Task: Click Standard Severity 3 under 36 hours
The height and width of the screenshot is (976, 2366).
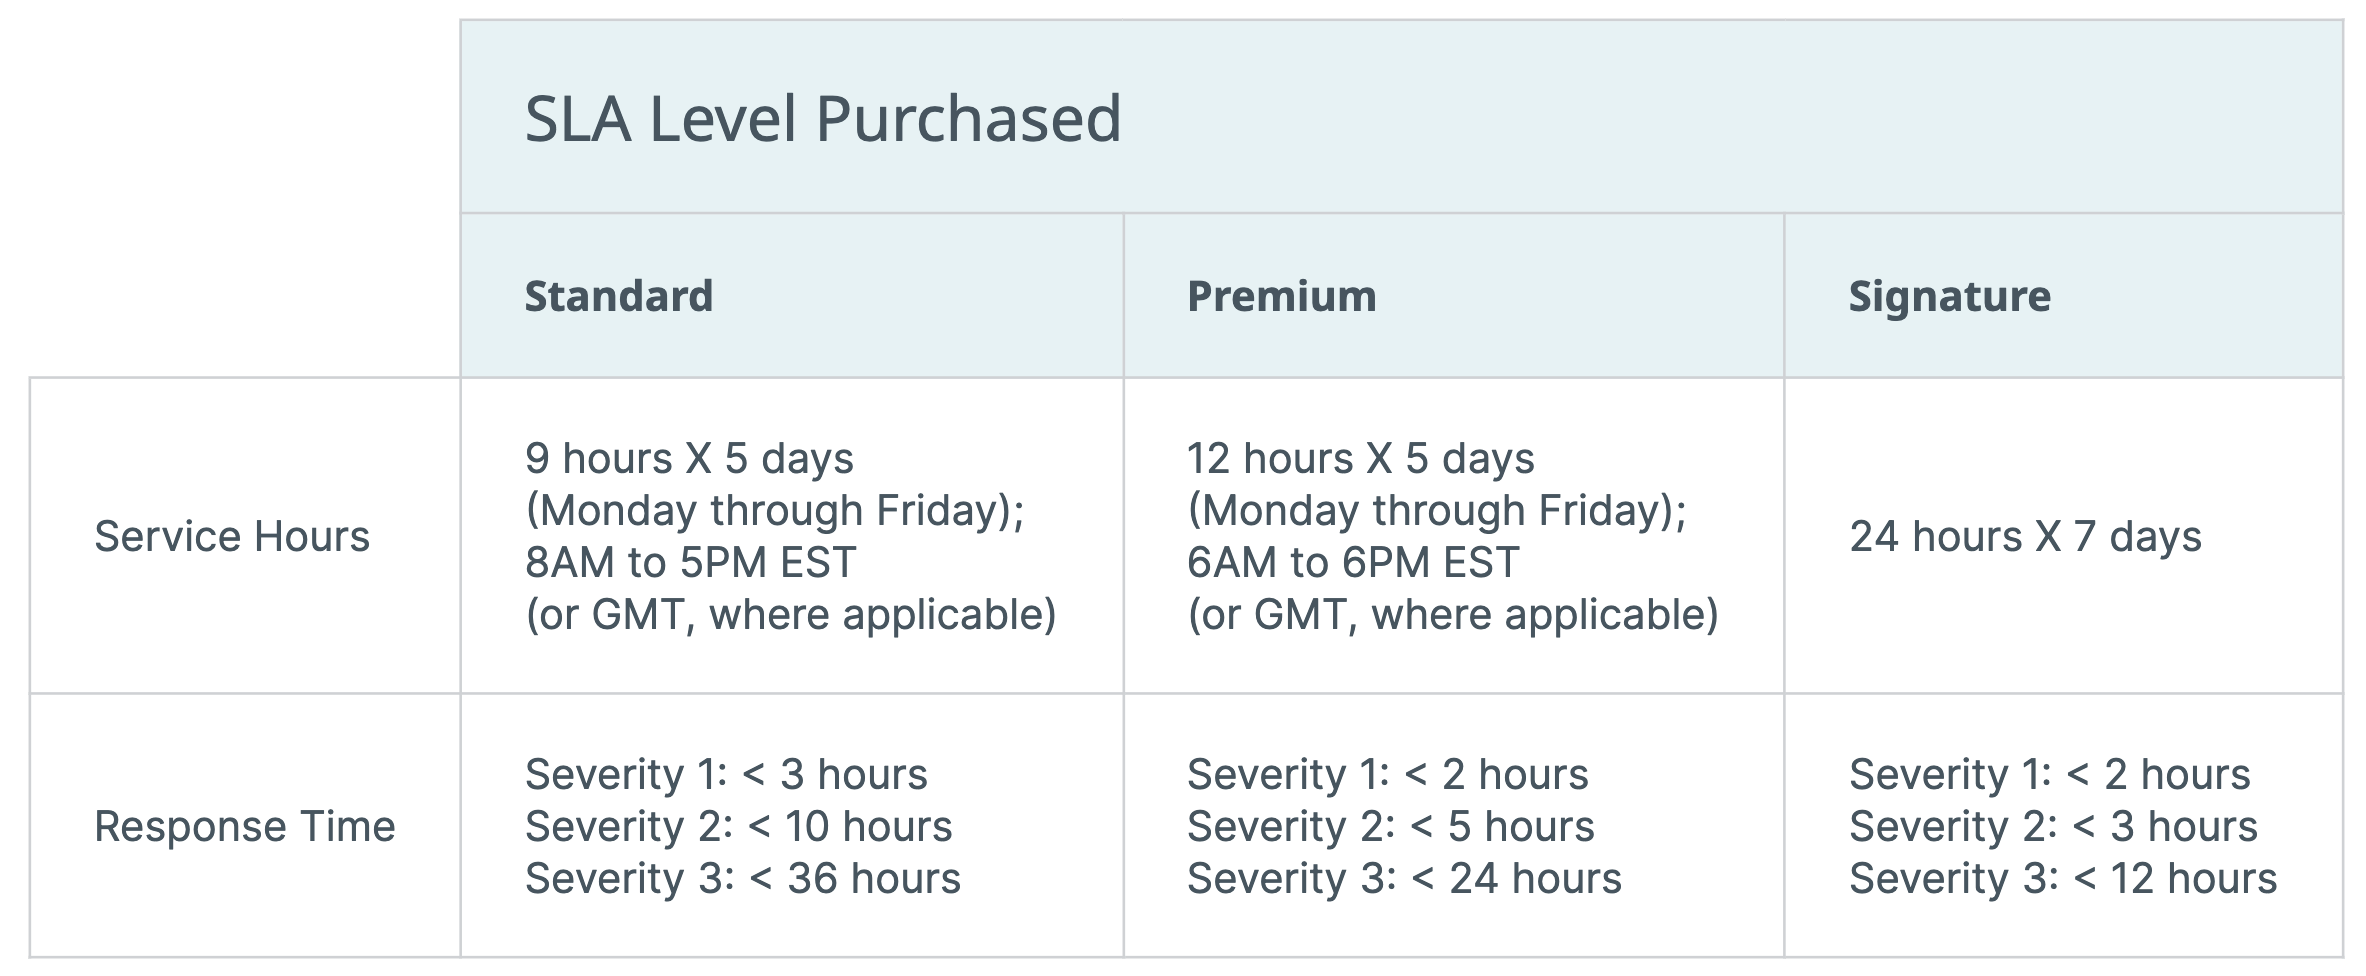Action: (743, 878)
